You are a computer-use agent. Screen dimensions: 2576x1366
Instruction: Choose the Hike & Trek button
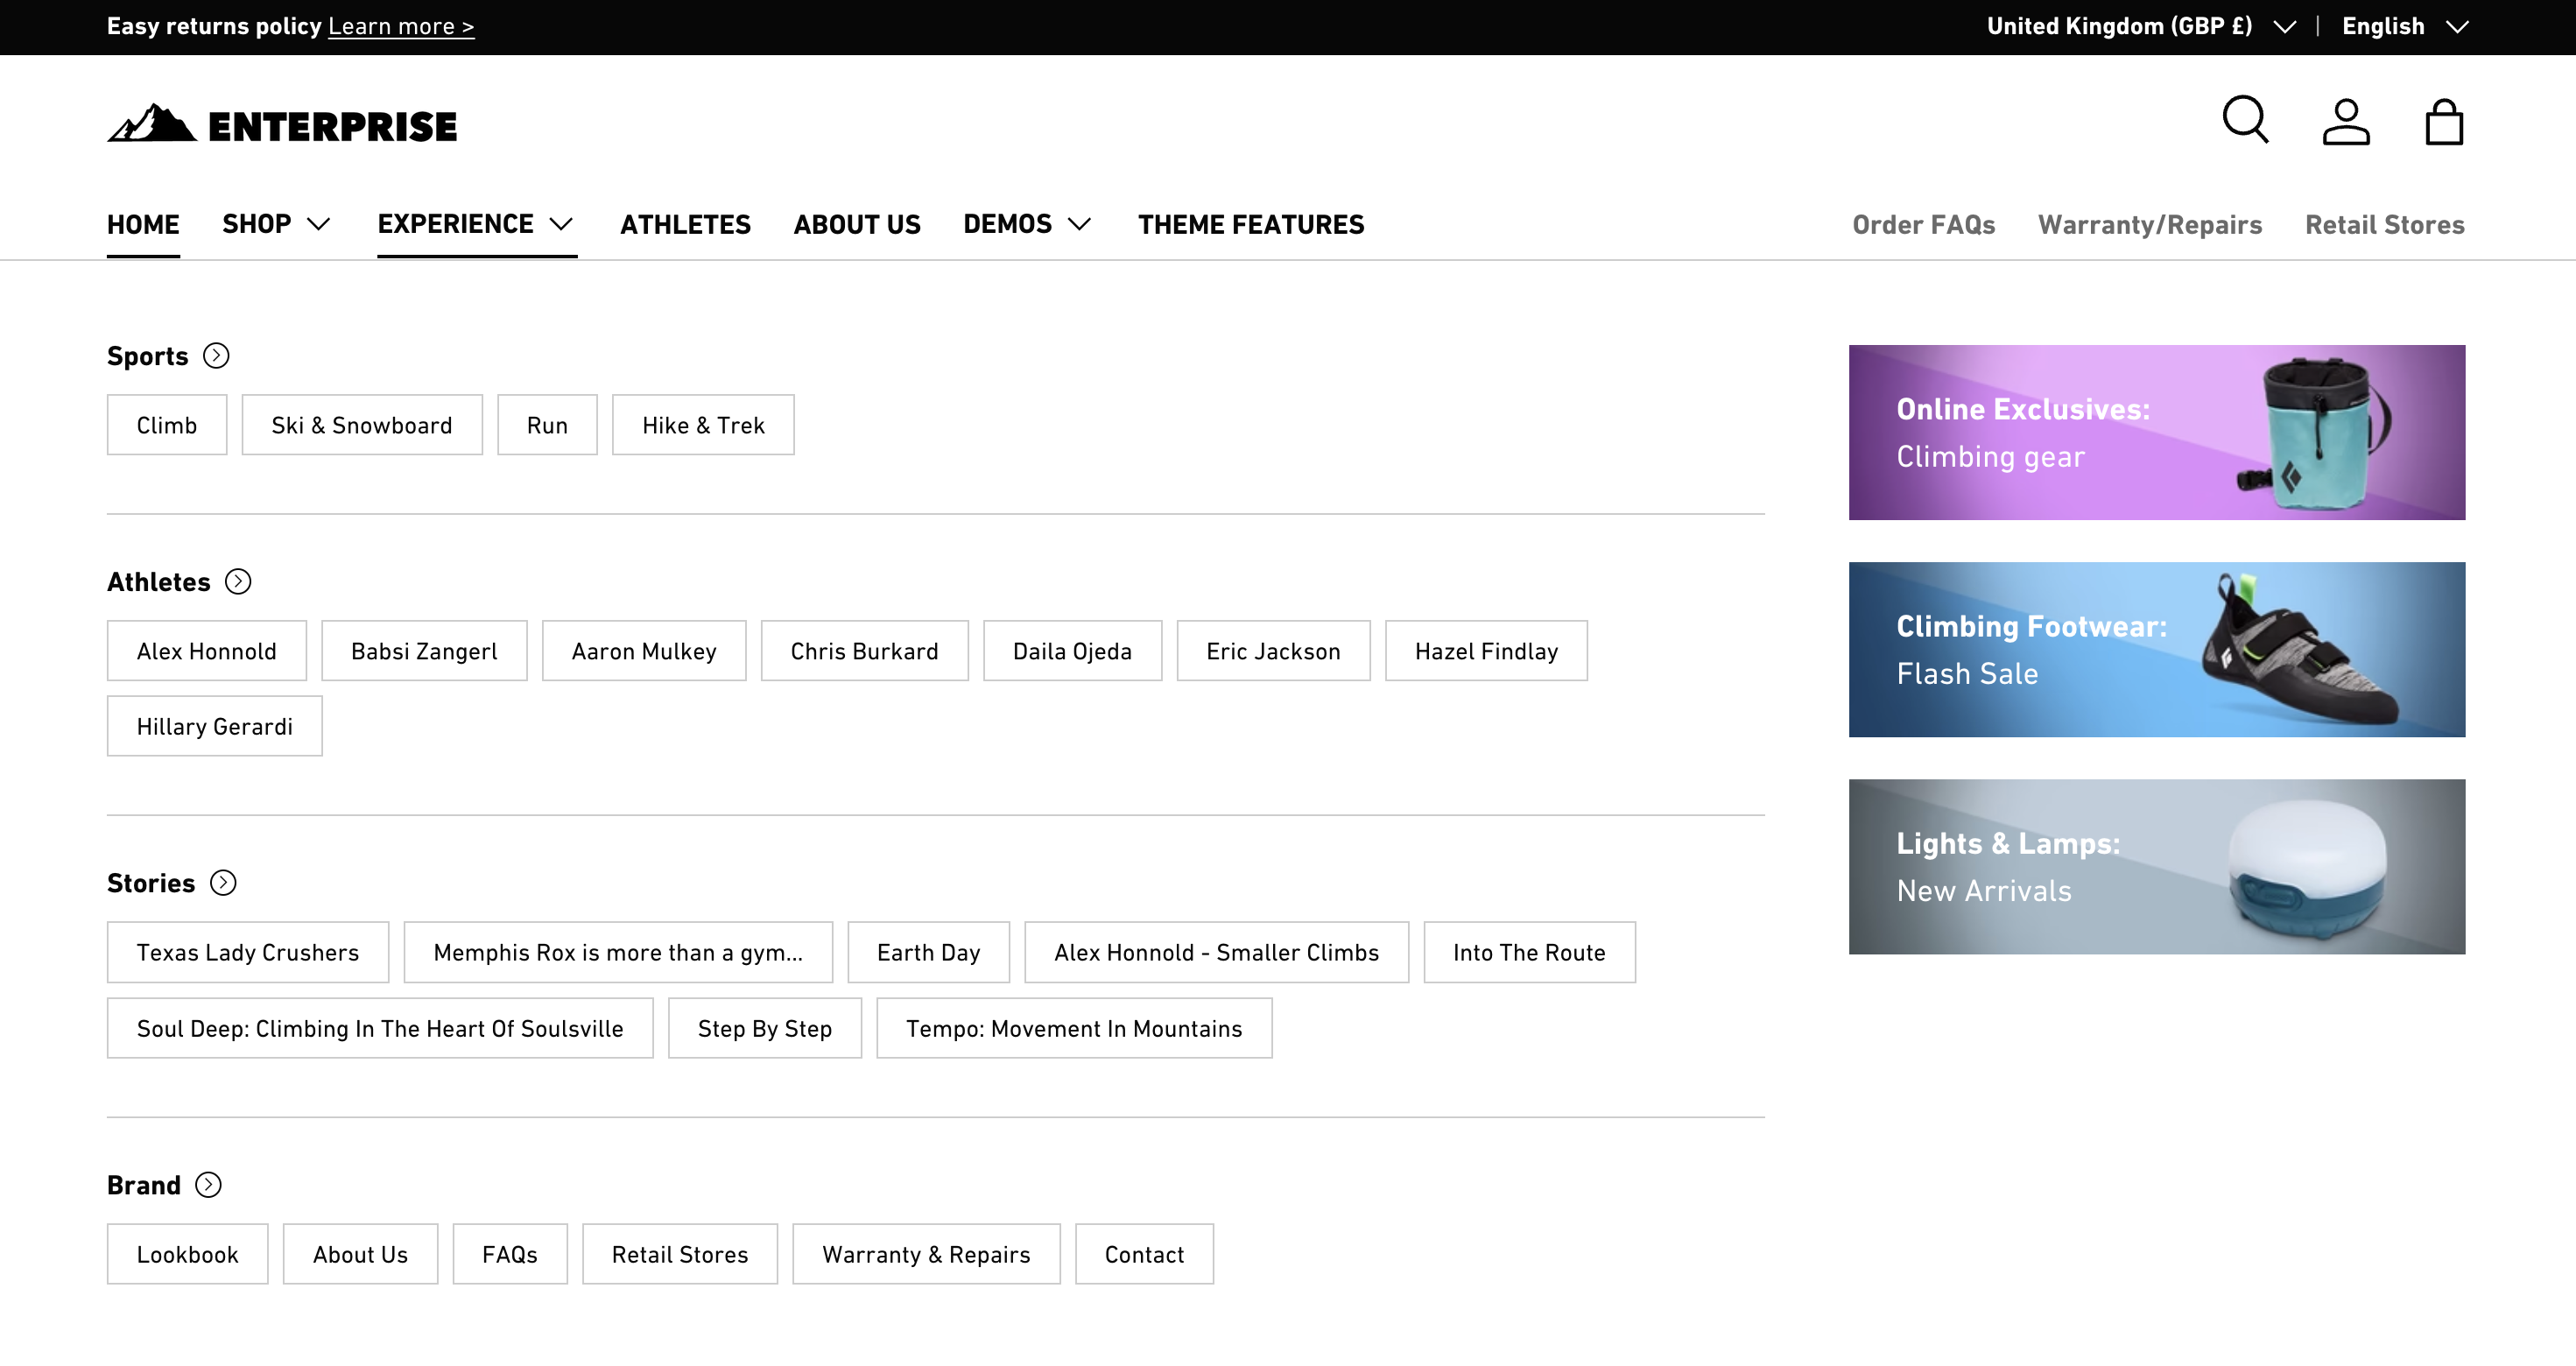(x=703, y=425)
